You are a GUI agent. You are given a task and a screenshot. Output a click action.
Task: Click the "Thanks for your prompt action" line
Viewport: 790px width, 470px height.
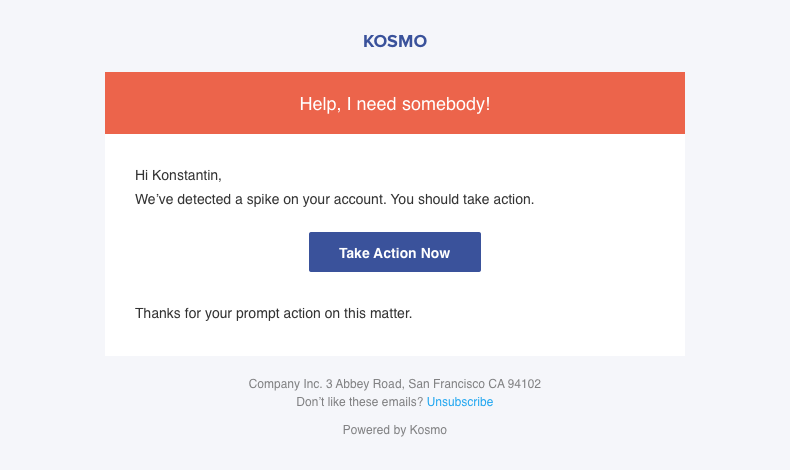click(273, 313)
